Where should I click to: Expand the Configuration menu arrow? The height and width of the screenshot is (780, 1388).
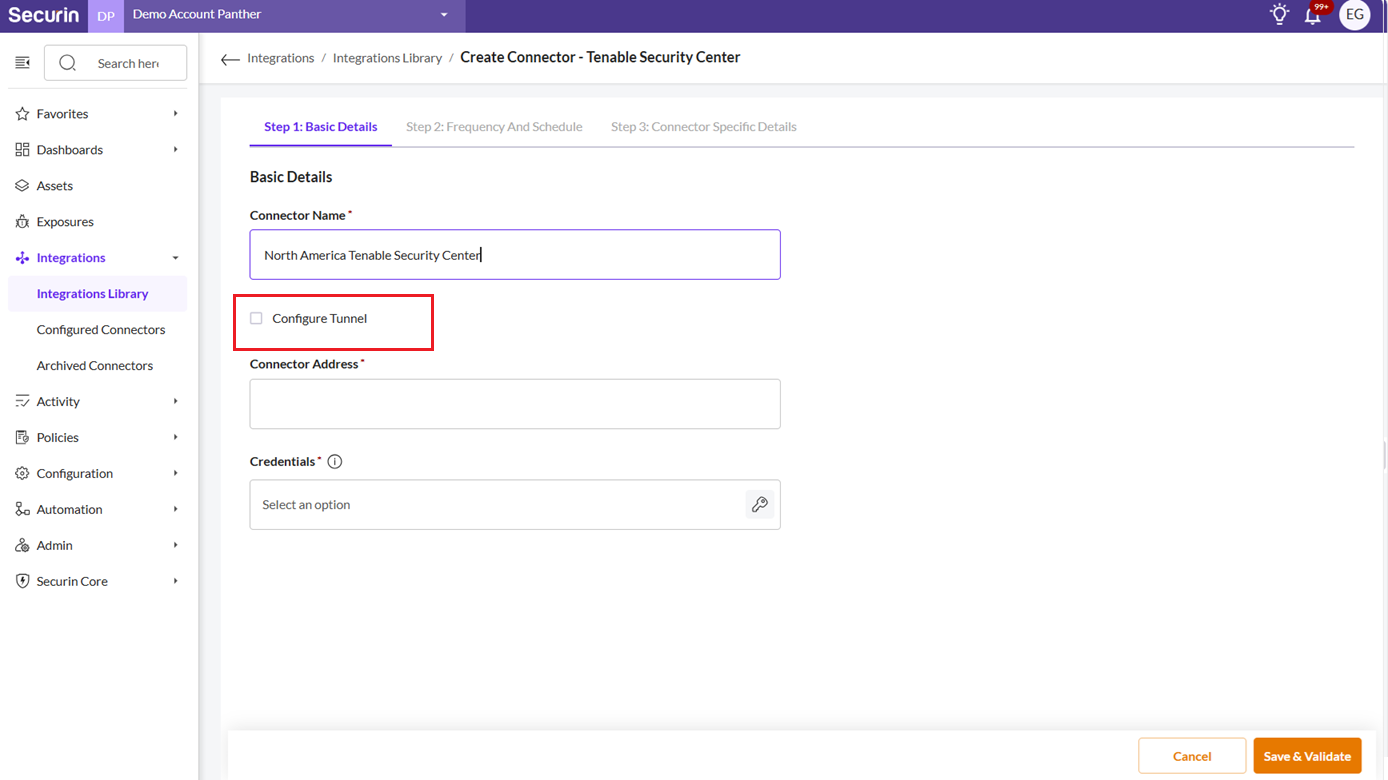click(x=175, y=474)
